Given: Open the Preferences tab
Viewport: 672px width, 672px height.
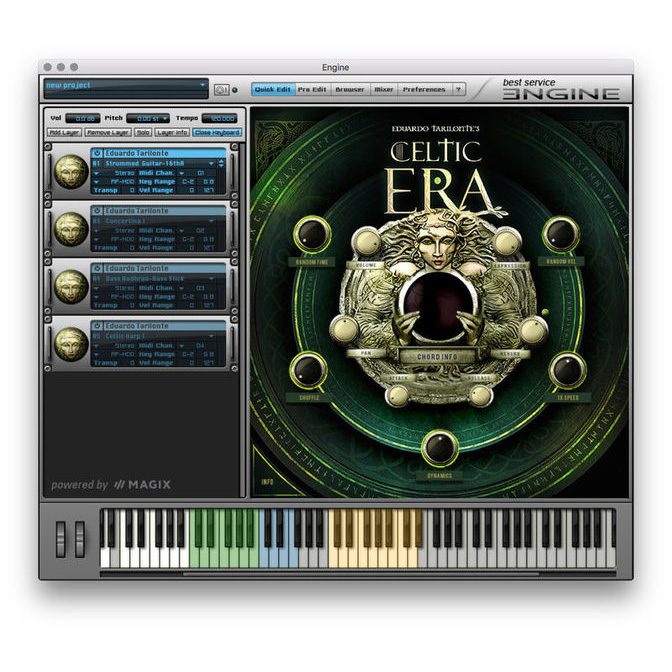Looking at the screenshot, I should click(424, 90).
